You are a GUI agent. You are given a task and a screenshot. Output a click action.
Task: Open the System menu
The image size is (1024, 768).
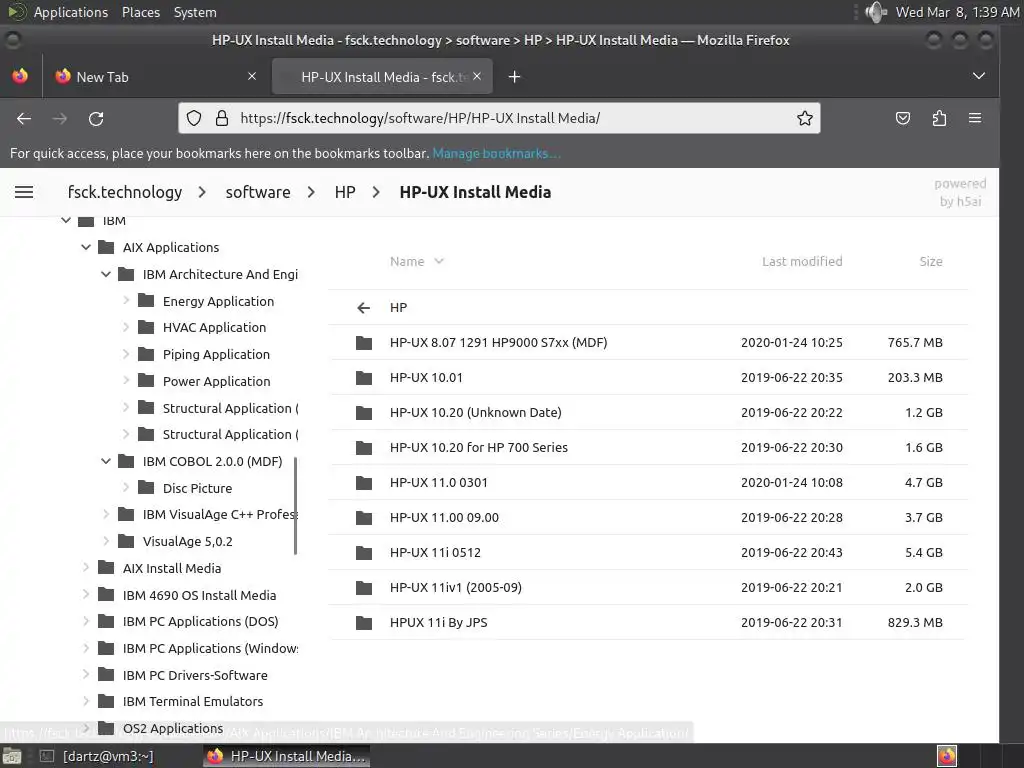(x=195, y=12)
